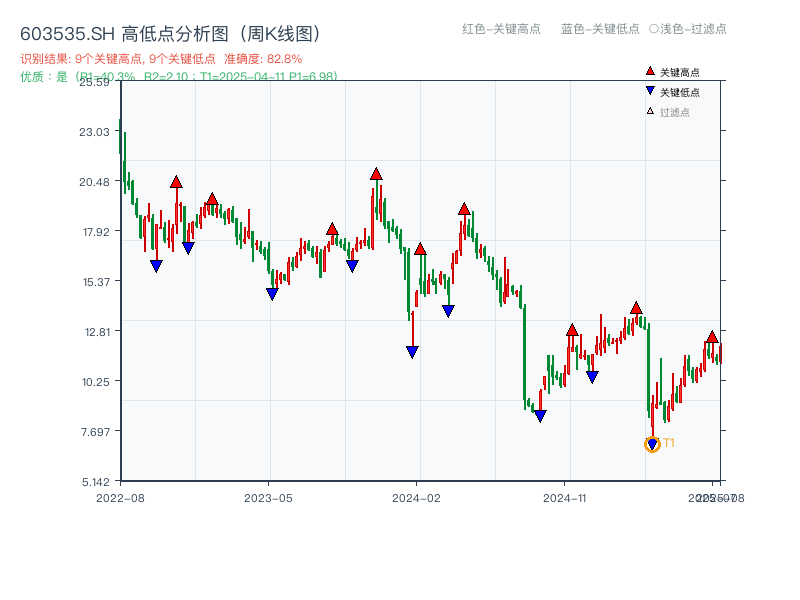
Task: Click the first red triangle marker near 2022-08
Action: 177,182
